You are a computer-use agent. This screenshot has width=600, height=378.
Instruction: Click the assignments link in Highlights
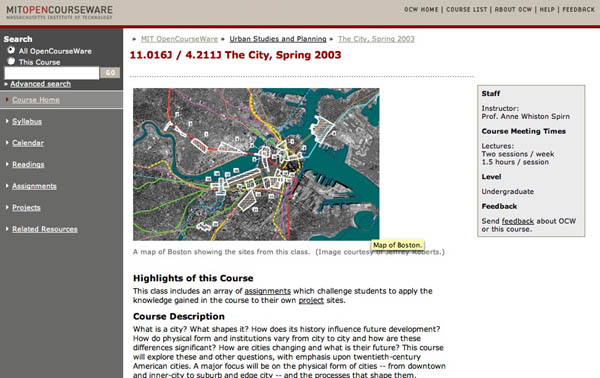[267, 291]
